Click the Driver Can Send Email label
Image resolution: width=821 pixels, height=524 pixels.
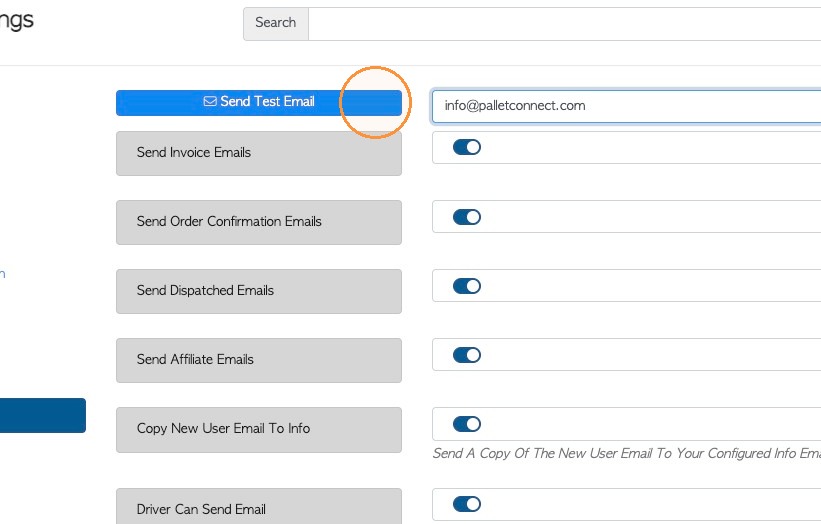(259, 507)
